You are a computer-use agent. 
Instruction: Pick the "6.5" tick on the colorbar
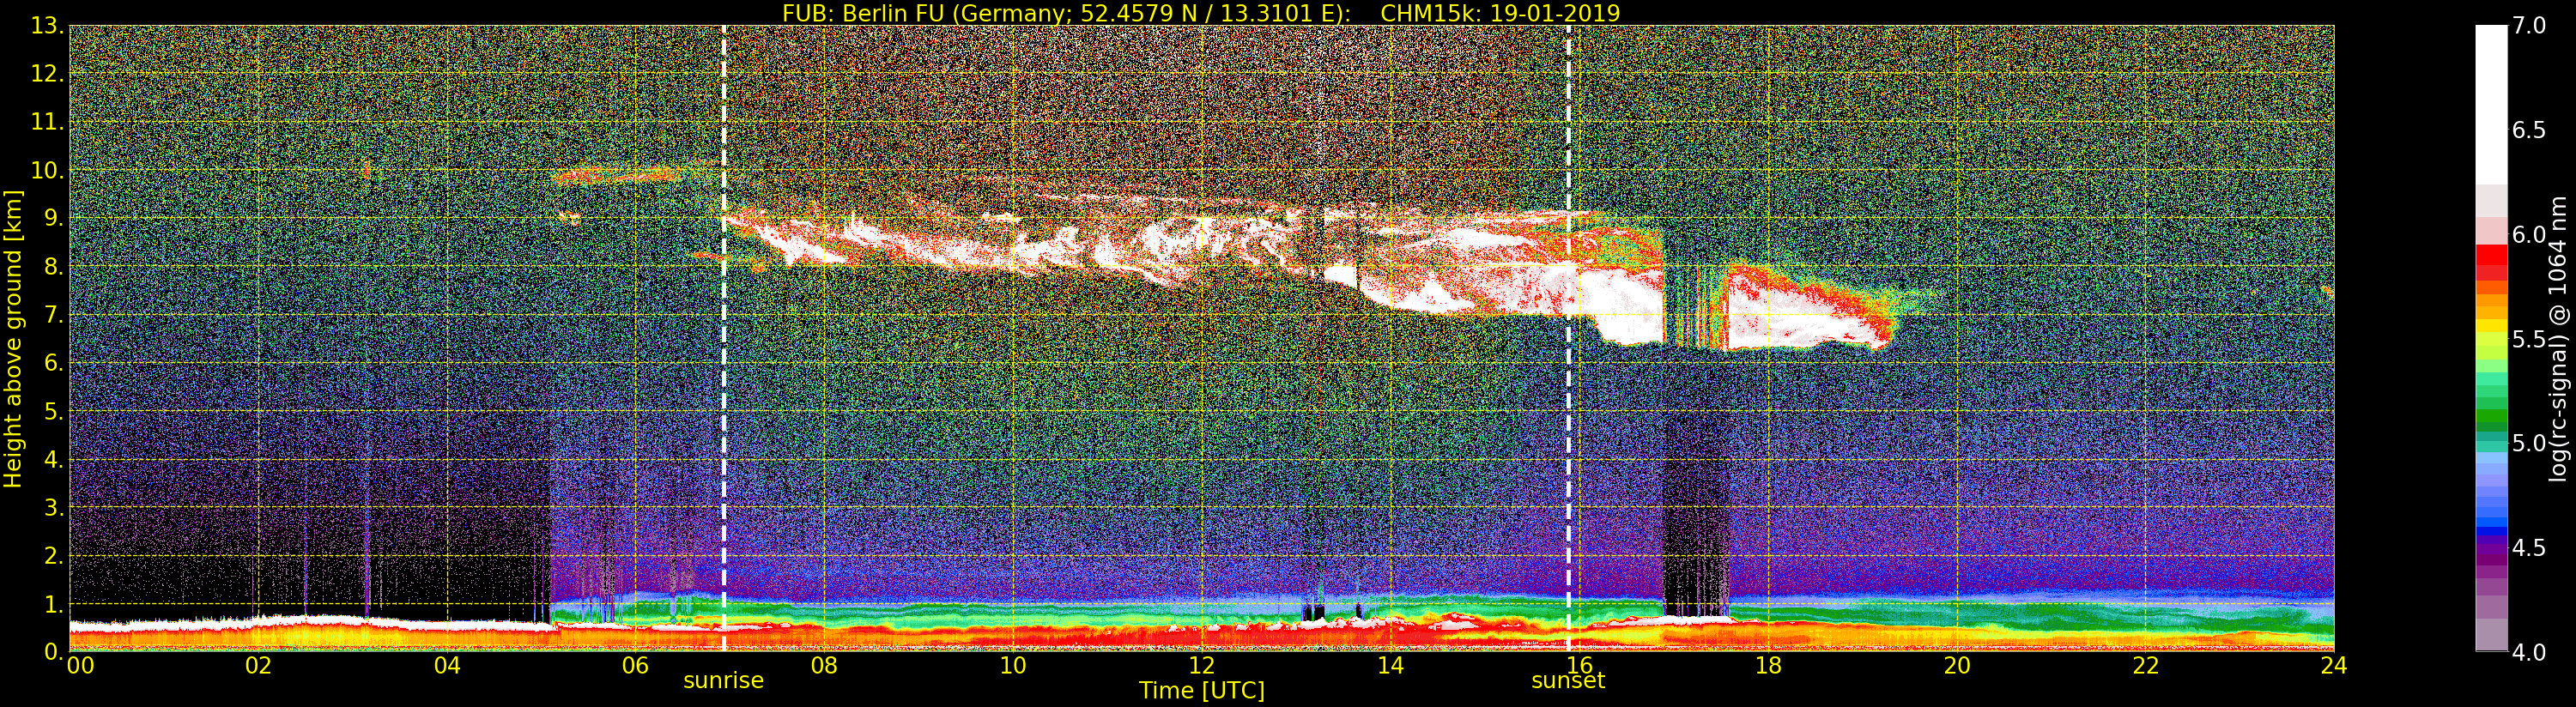point(2529,130)
